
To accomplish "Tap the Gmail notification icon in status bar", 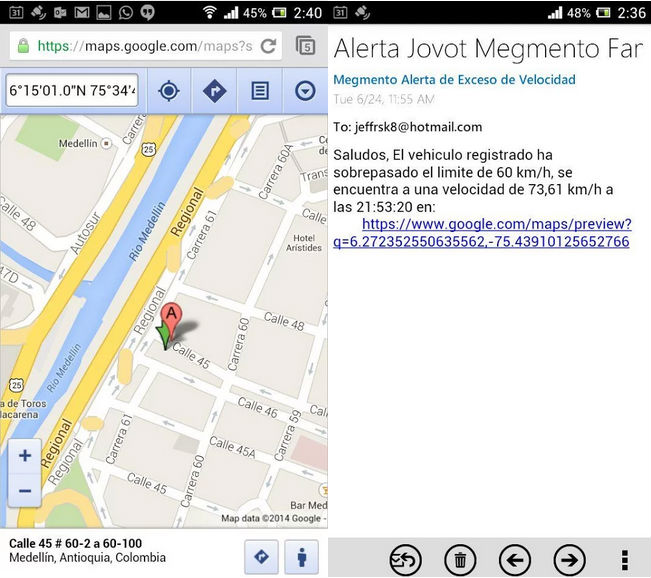I will click(x=82, y=13).
